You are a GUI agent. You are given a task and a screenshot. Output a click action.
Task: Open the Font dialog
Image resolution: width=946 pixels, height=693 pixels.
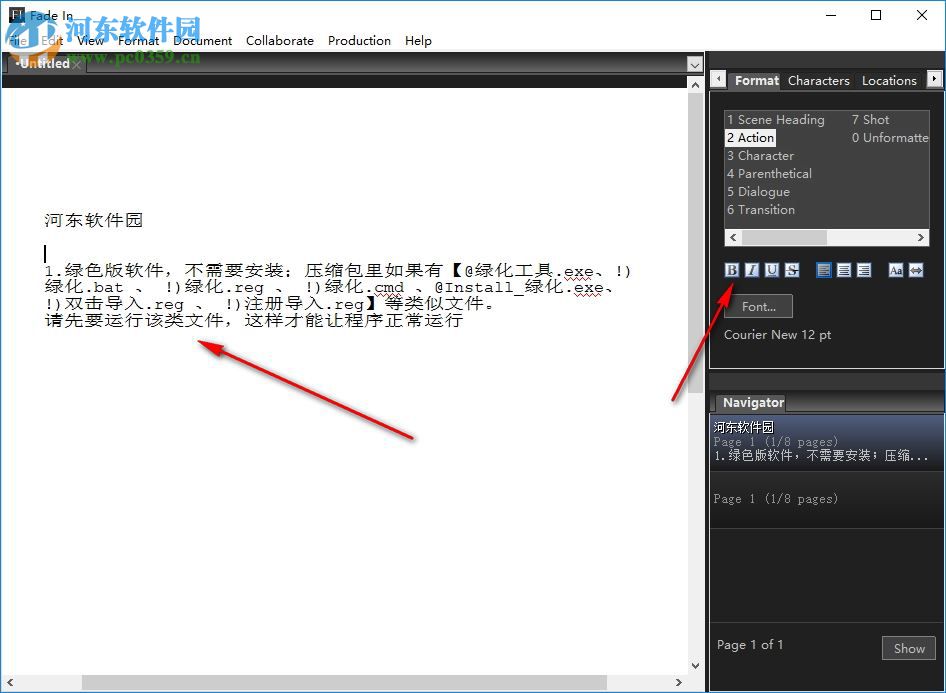pos(759,306)
